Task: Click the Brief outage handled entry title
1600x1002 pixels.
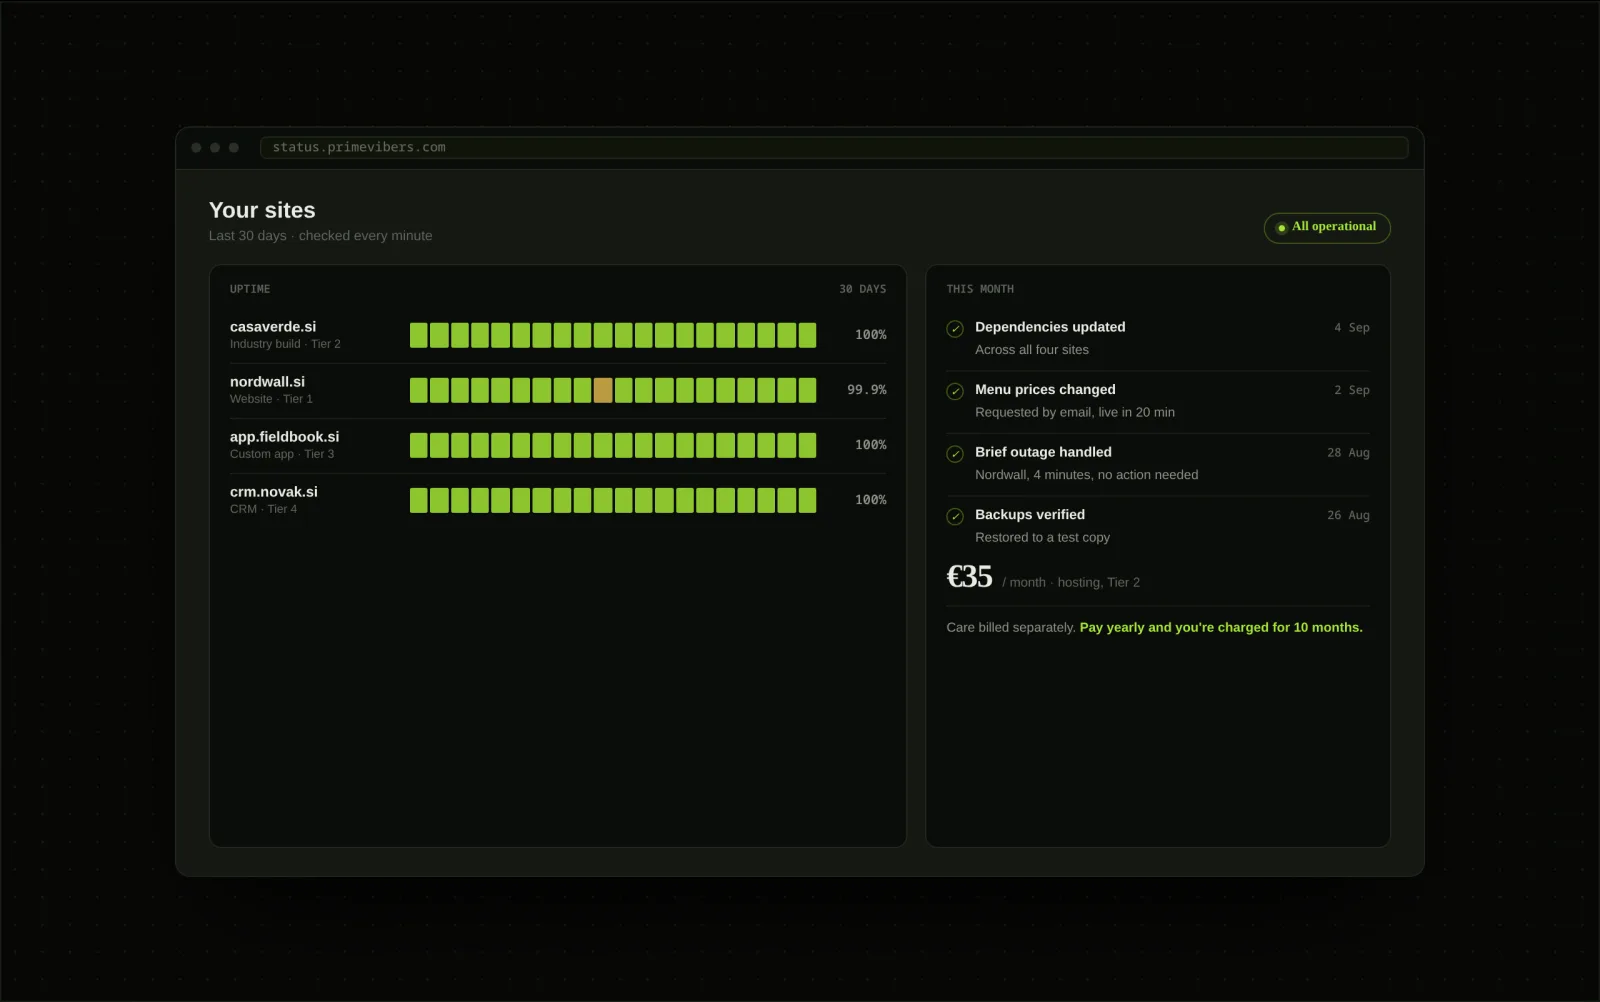Action: pyautogui.click(x=1043, y=452)
